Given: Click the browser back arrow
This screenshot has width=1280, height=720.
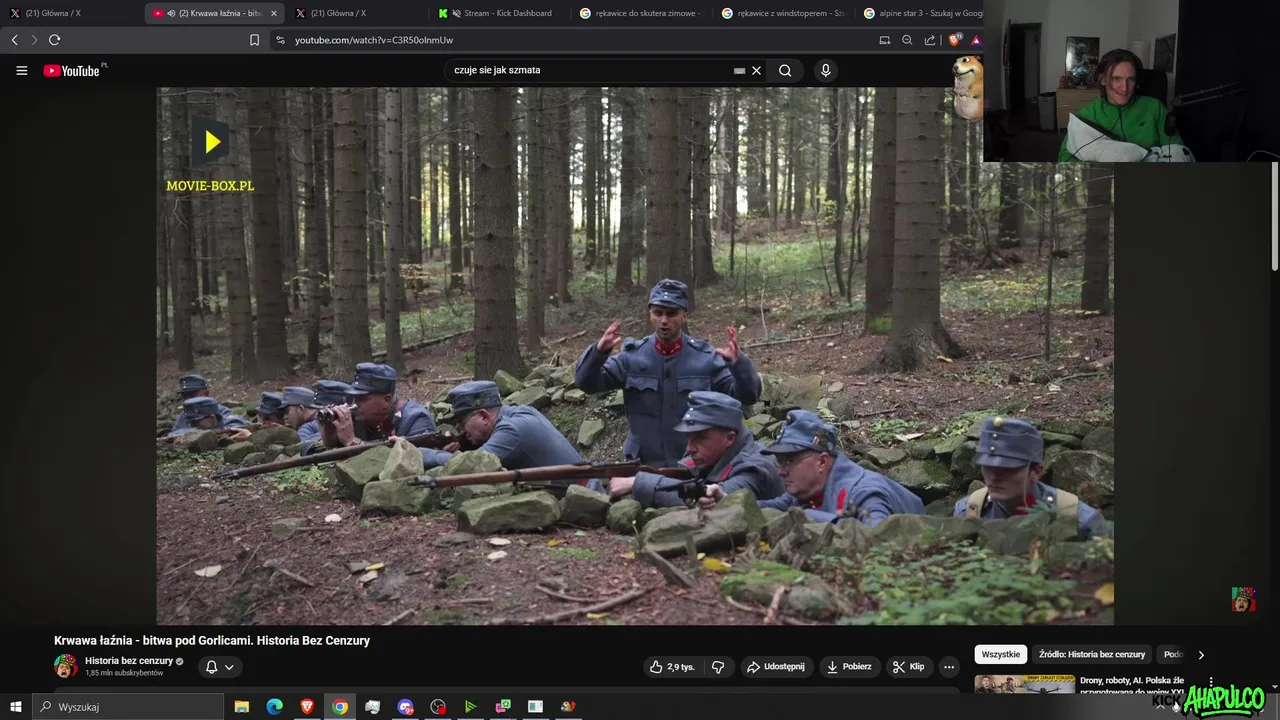Looking at the screenshot, I should click(x=15, y=40).
